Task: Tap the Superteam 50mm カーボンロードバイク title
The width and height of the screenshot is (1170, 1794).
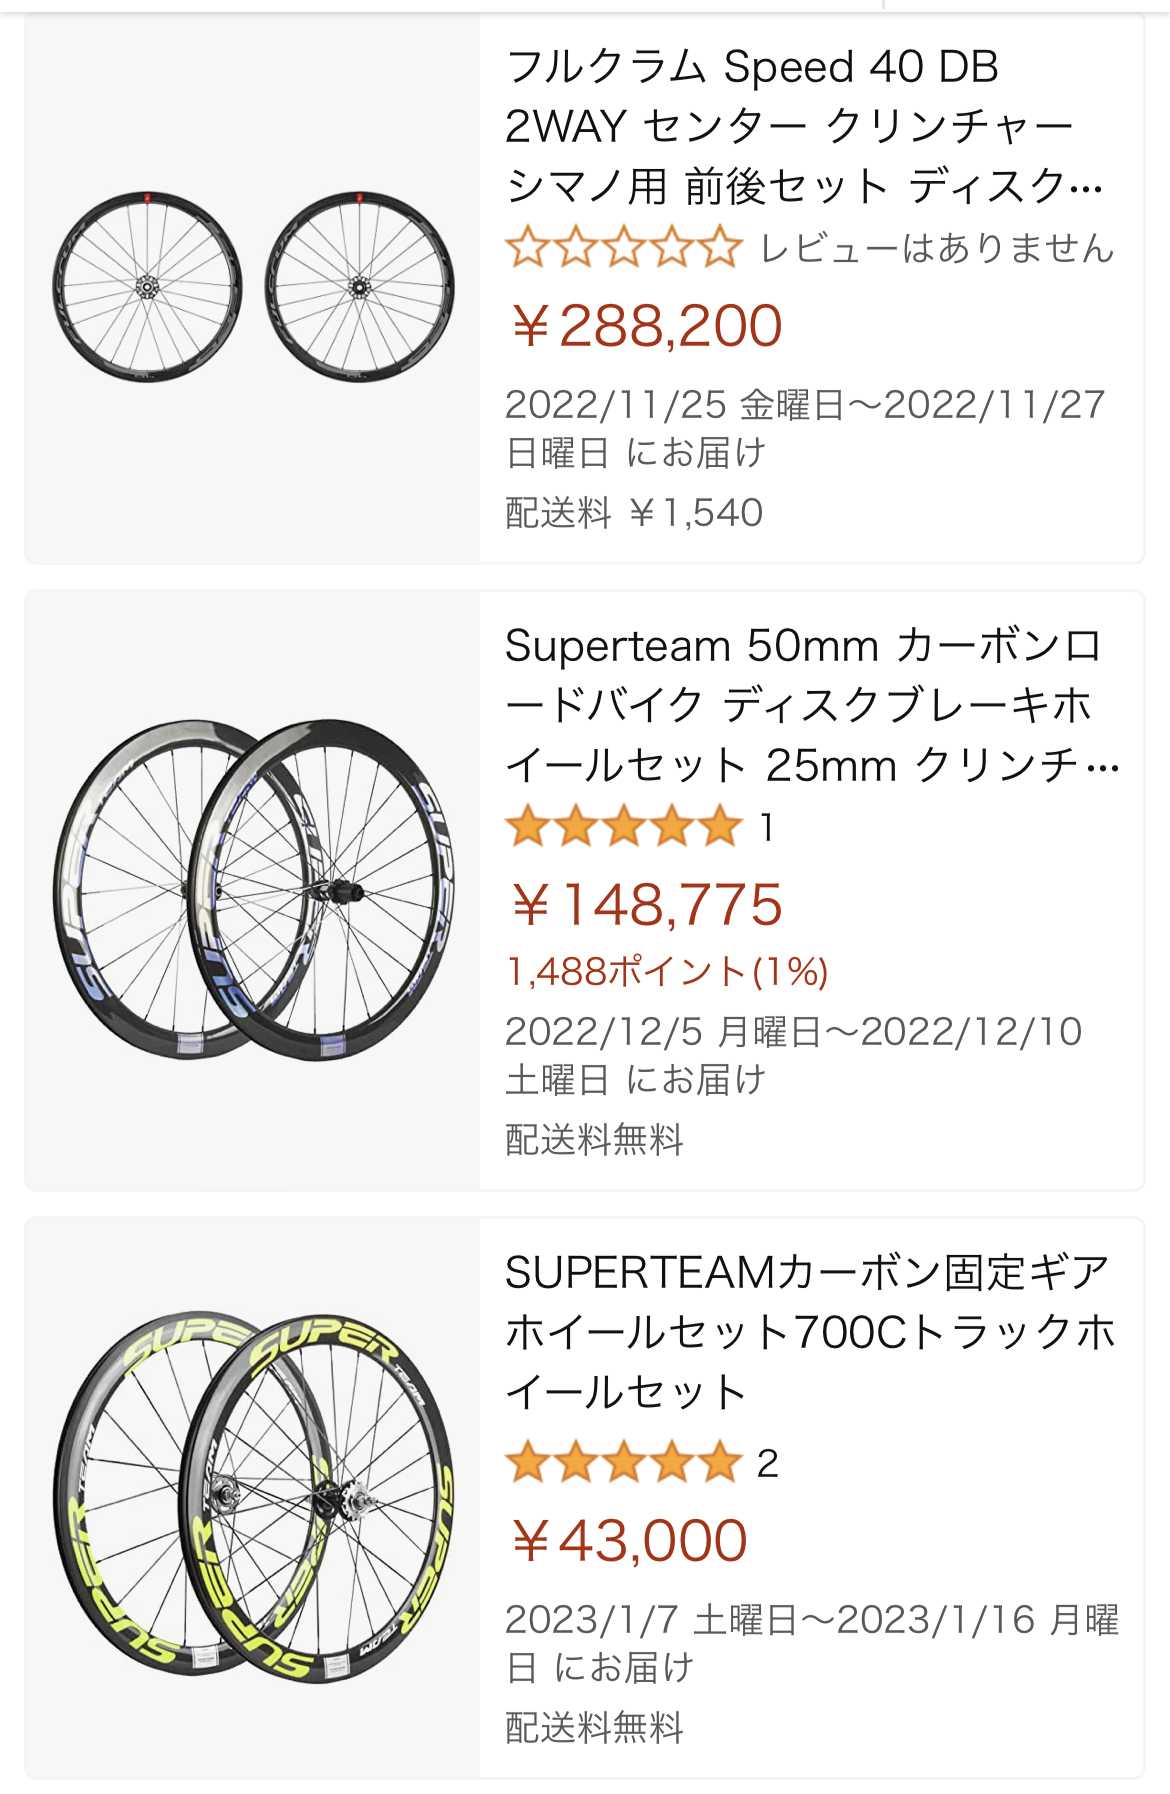Action: coord(810,706)
